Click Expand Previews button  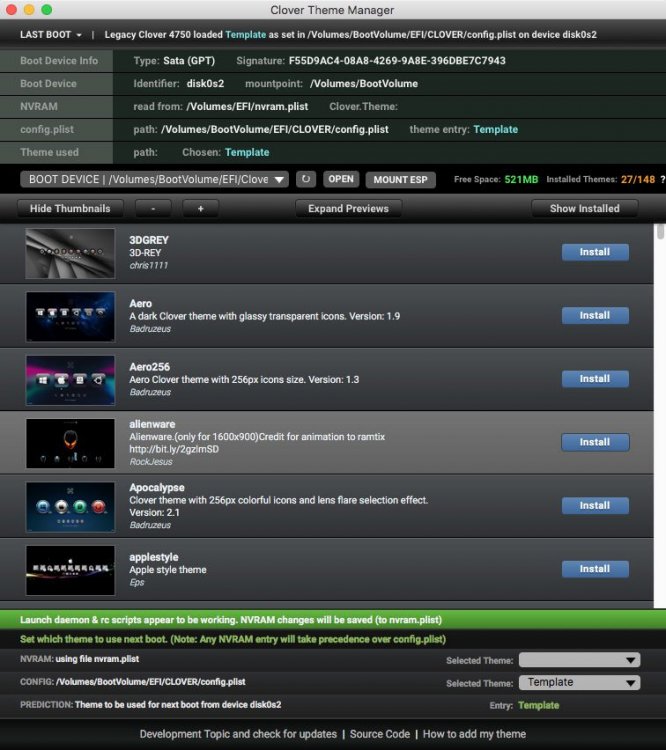tap(348, 209)
